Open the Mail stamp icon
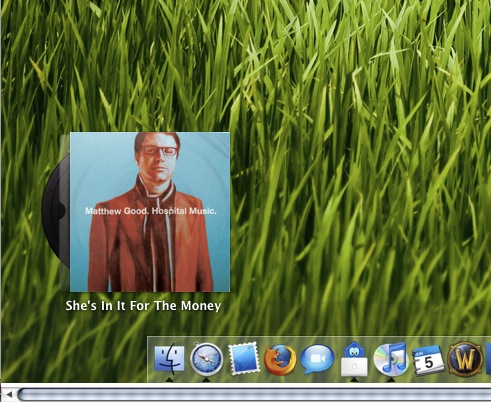Screen dimensions: 491x402 pyautogui.click(x=244, y=359)
